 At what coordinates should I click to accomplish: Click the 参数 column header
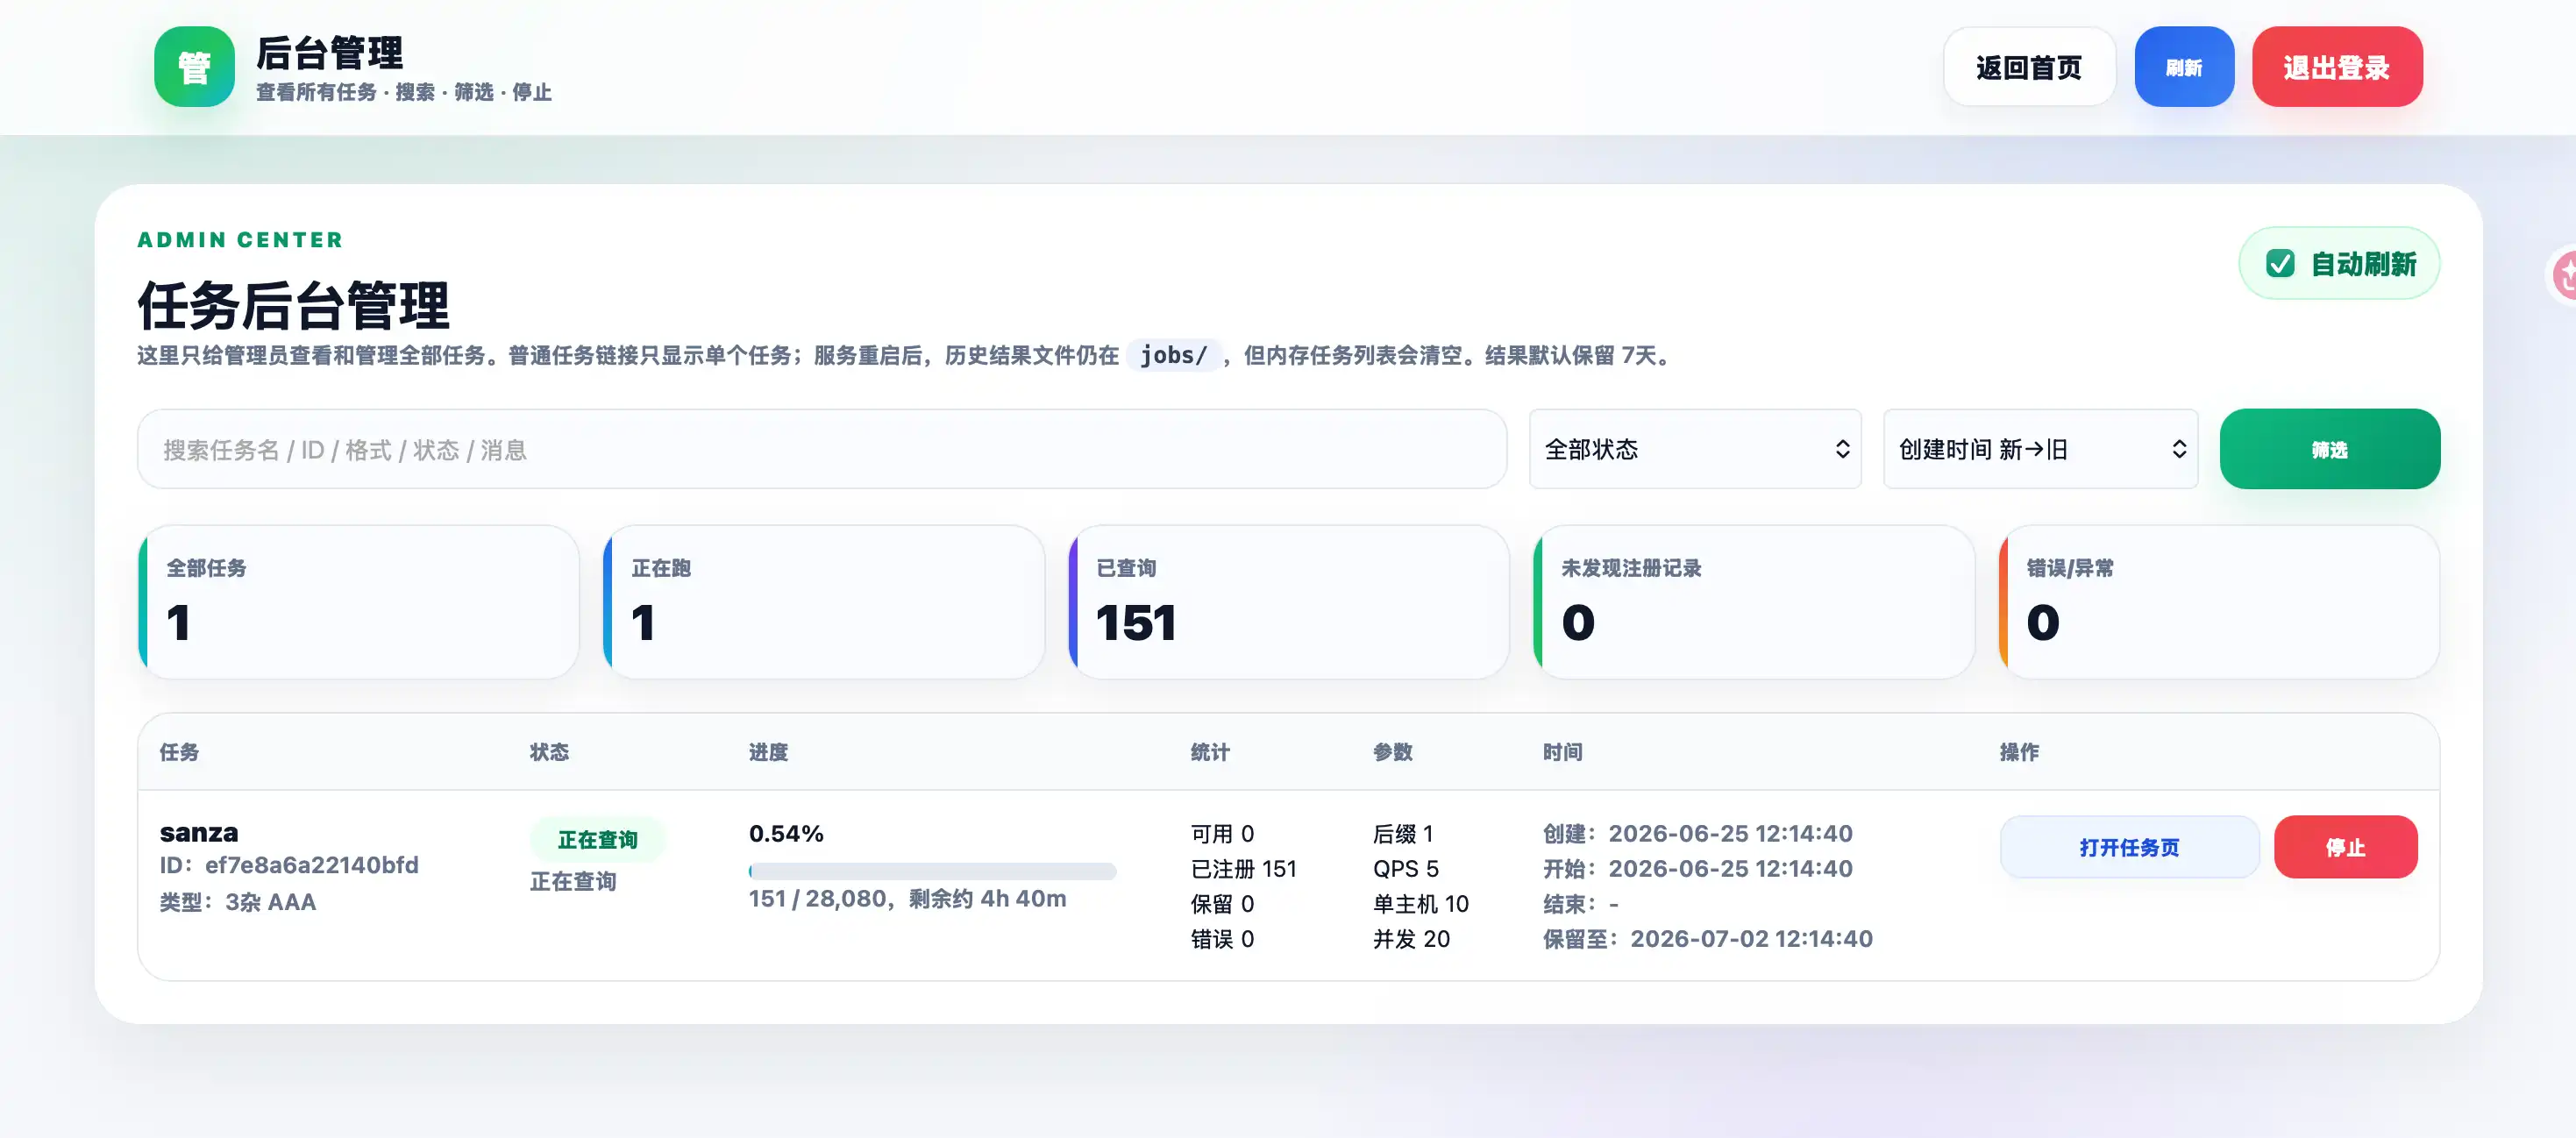pos(1393,752)
